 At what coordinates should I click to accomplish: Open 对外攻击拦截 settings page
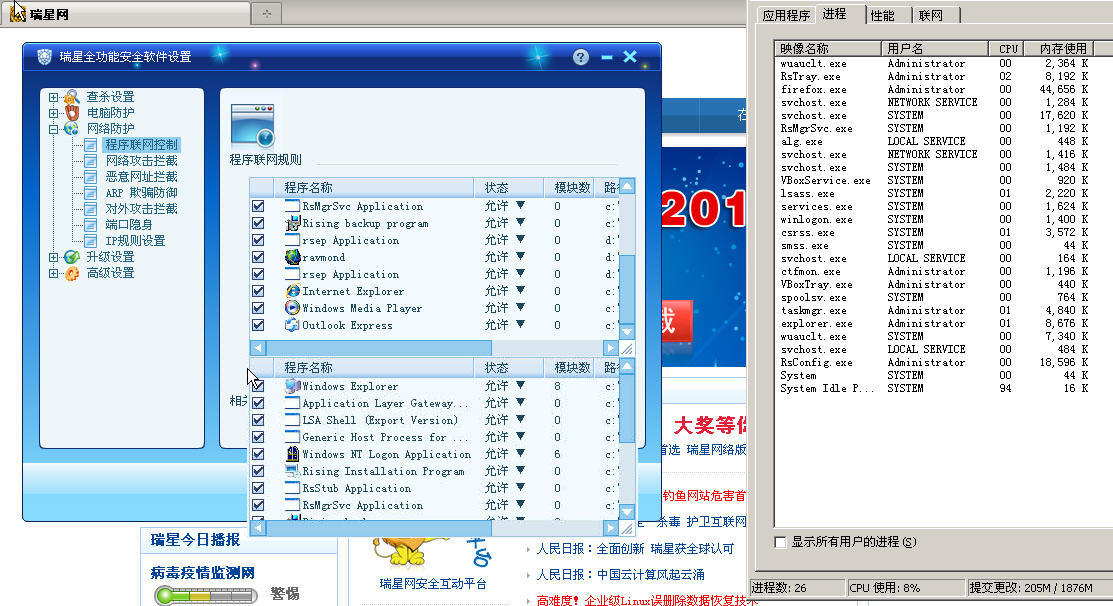(141, 209)
